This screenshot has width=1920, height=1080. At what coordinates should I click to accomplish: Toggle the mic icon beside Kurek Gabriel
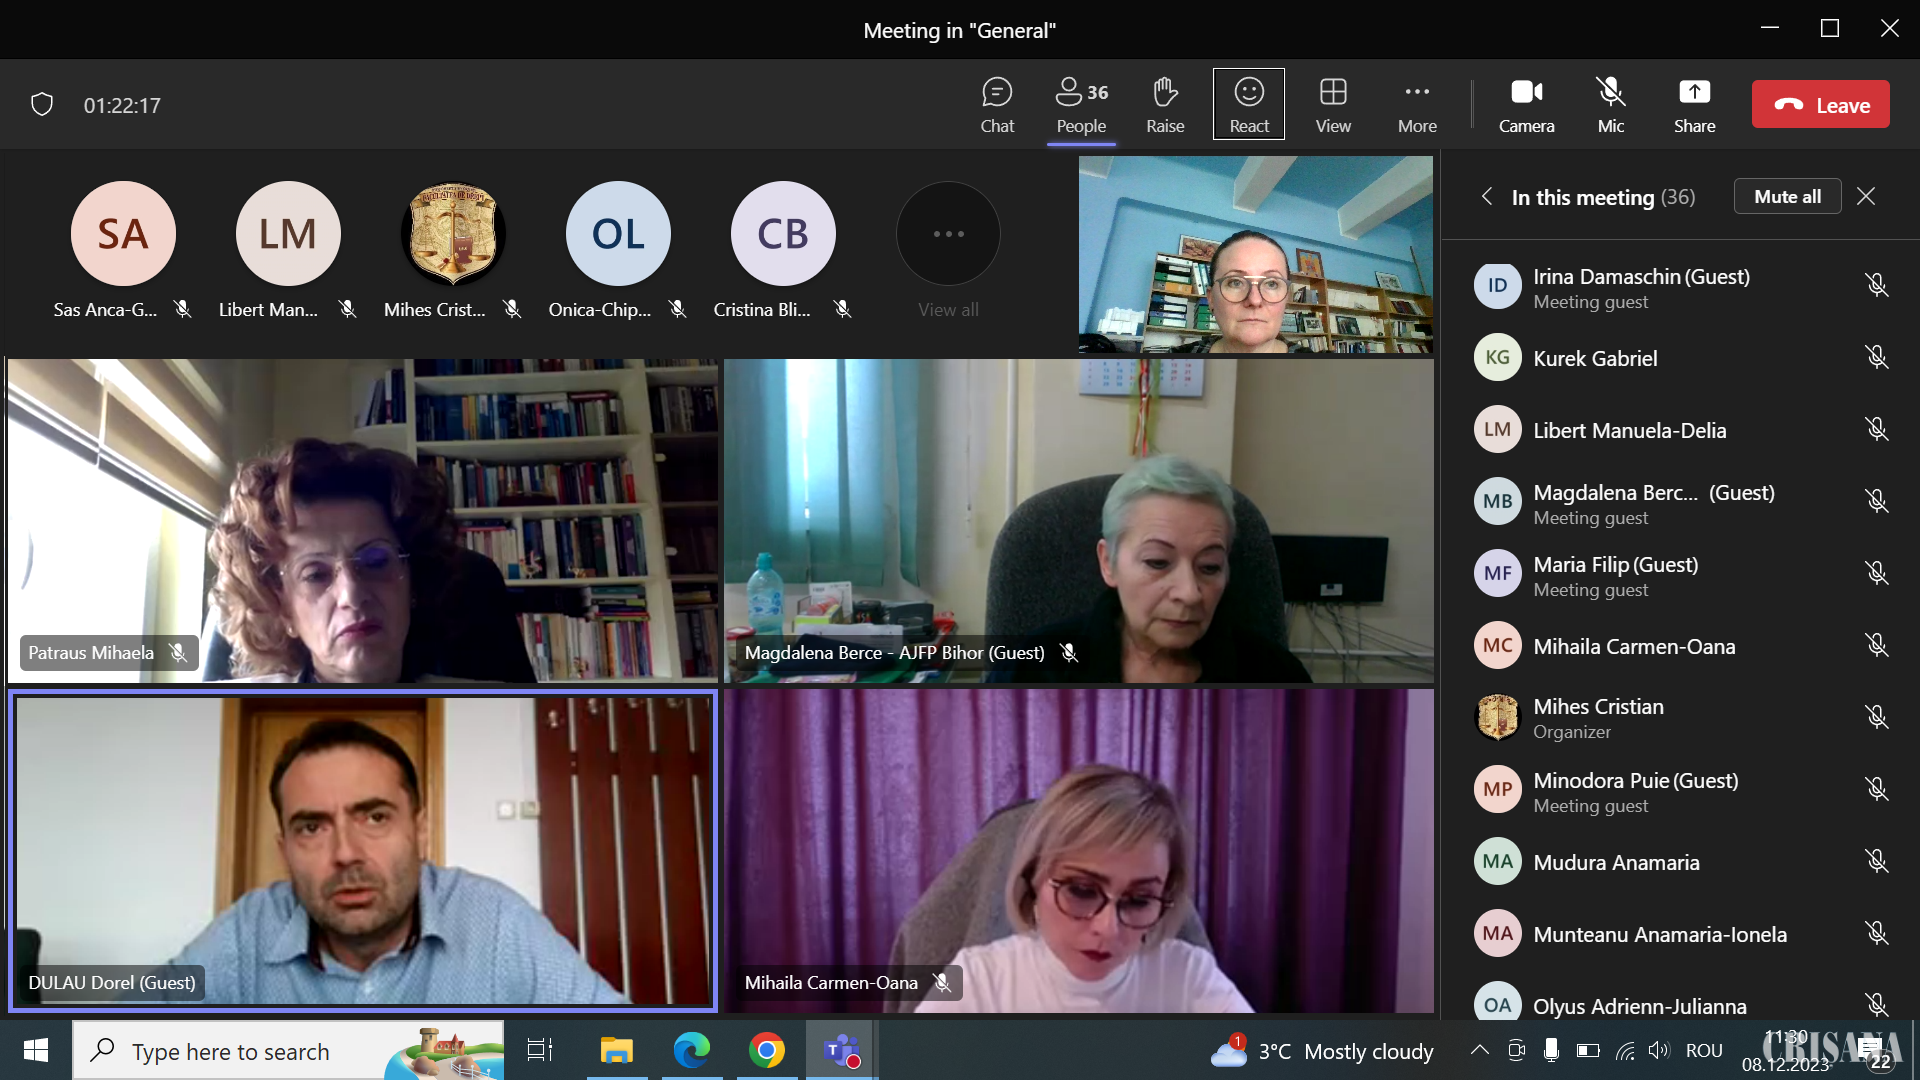click(x=1876, y=357)
